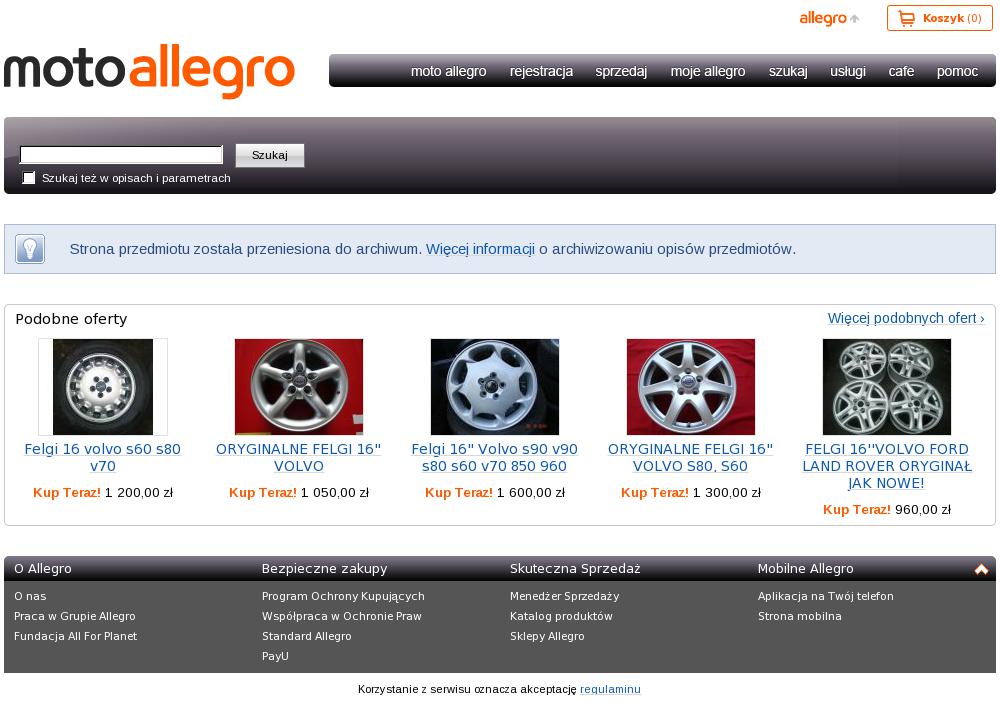Click the lightbulb info icon
This screenshot has height=709, width=1000.
coord(30,249)
